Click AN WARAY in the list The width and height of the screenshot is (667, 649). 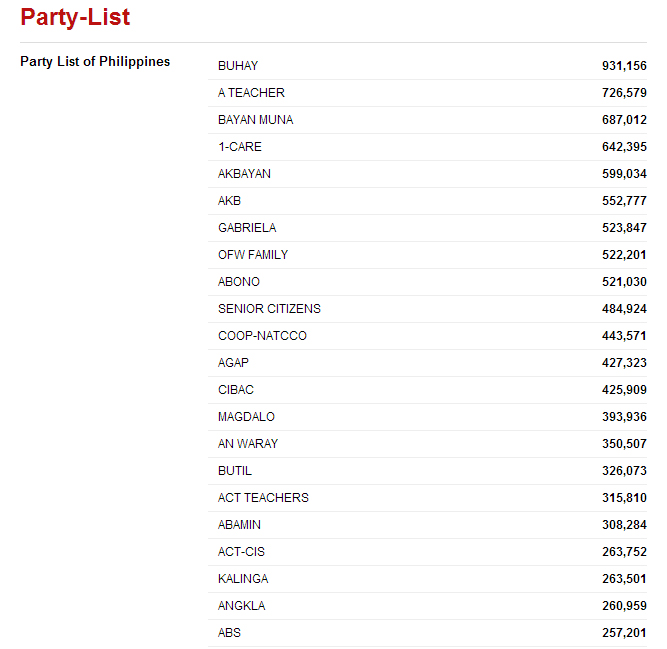(x=248, y=444)
